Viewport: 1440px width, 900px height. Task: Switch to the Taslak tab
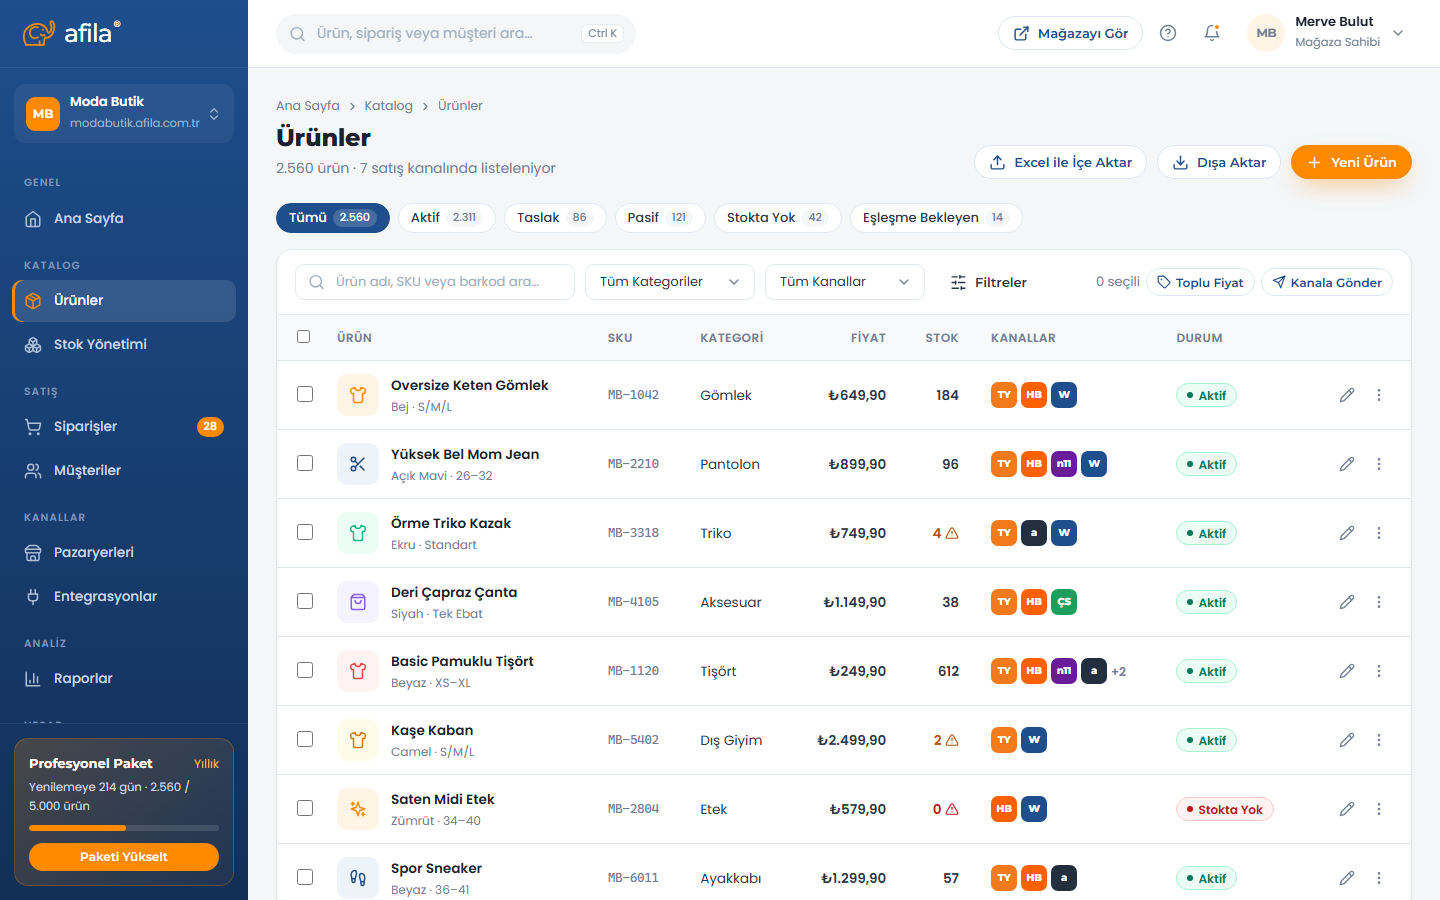pos(555,218)
